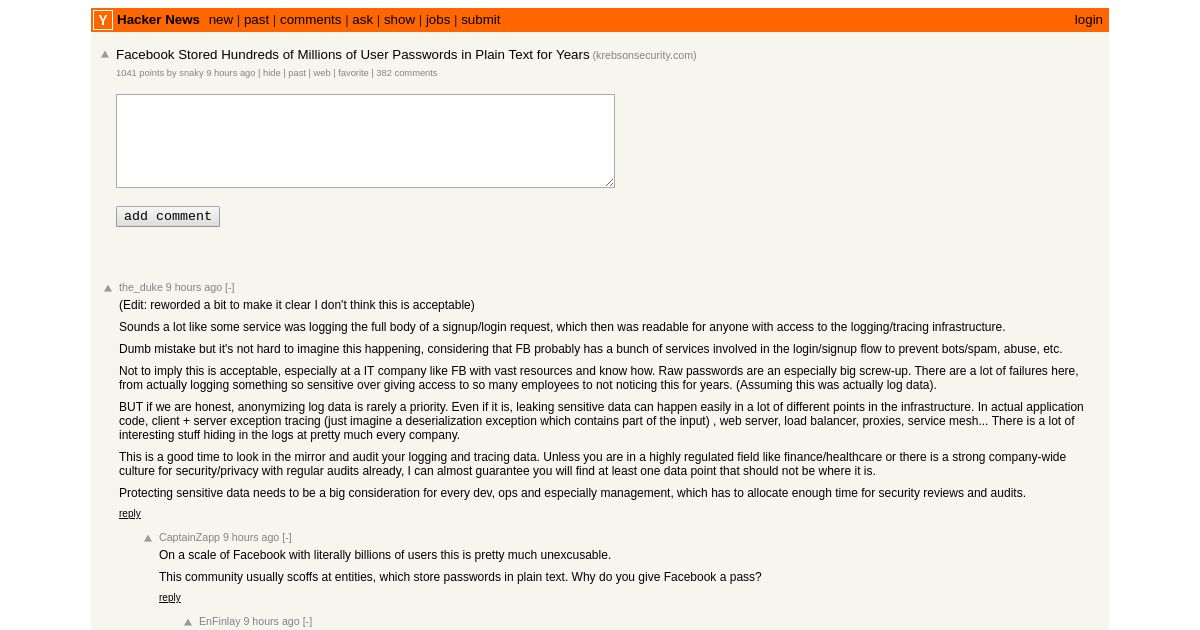Collapse the_duke's comment thread

click(230, 287)
